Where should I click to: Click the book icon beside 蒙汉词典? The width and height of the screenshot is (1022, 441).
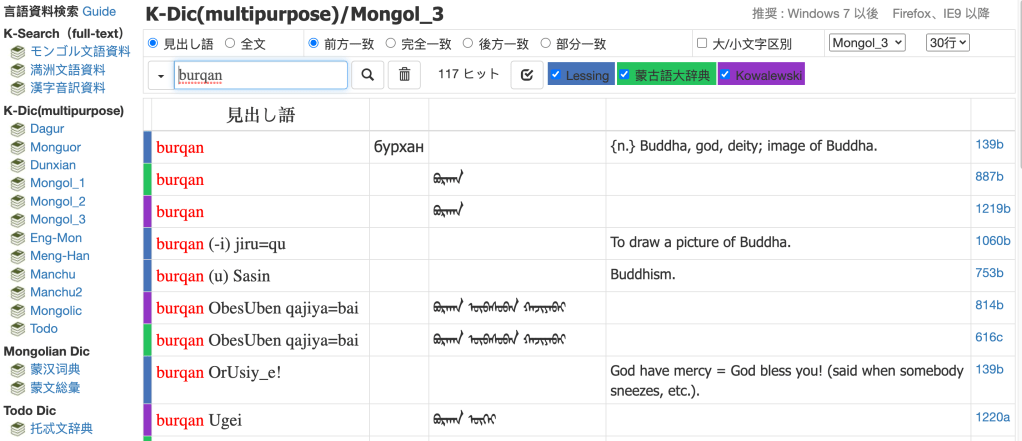(17, 370)
